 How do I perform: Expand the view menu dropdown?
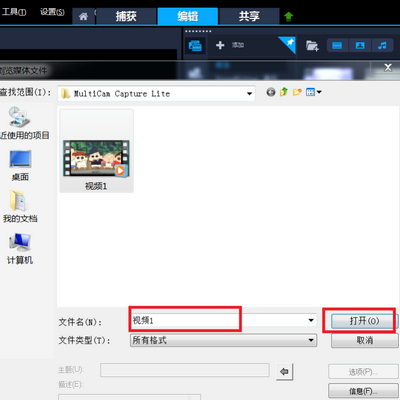(314, 92)
